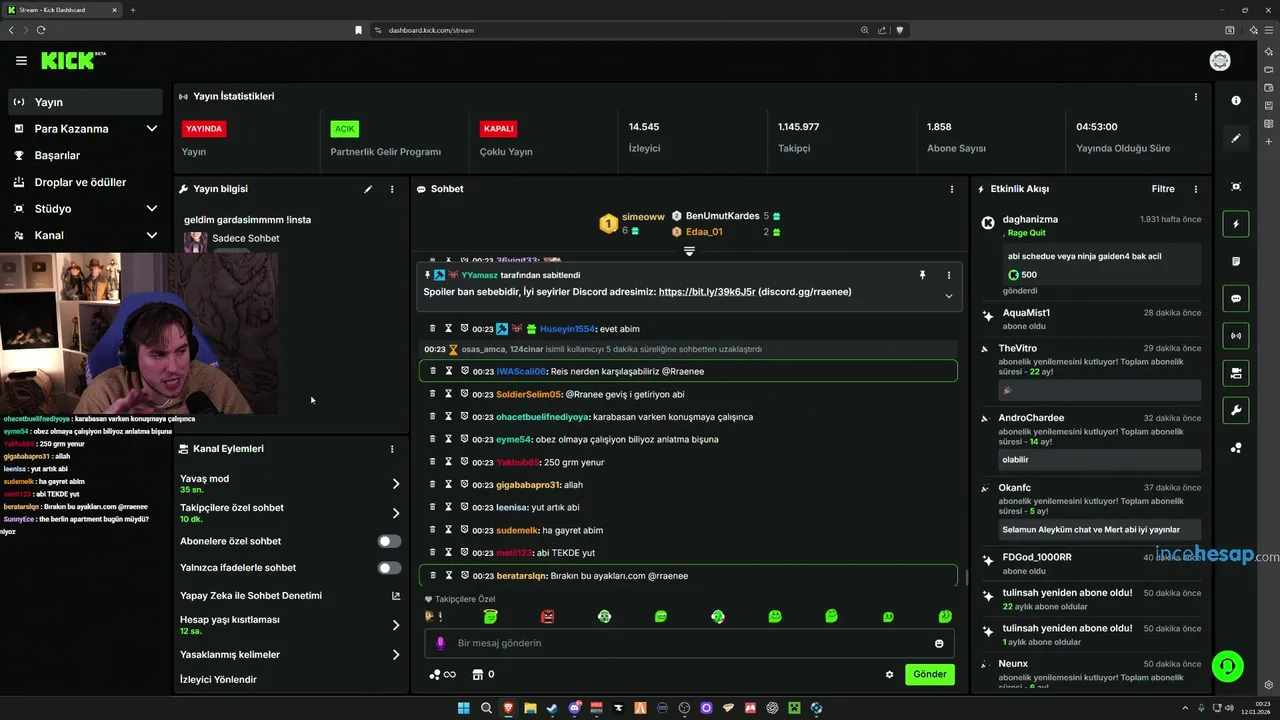Click the Filtre button in Etkinlik Akışı
The height and width of the screenshot is (720, 1280).
(x=1162, y=189)
